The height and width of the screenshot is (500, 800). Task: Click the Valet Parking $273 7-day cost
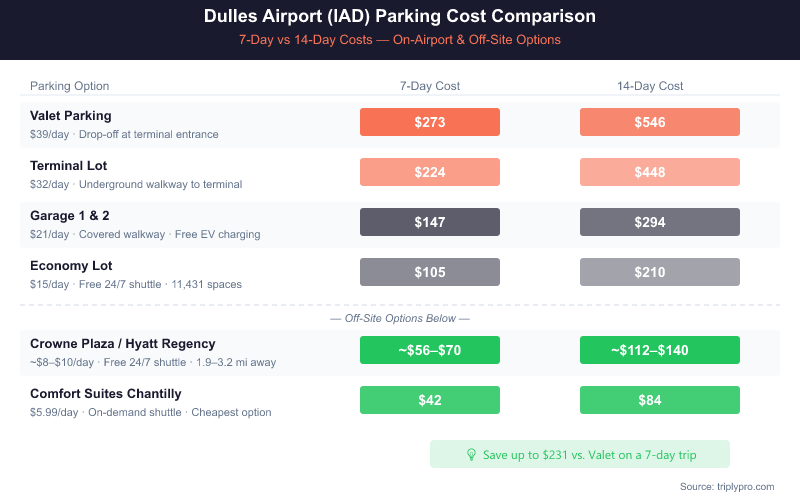click(430, 122)
